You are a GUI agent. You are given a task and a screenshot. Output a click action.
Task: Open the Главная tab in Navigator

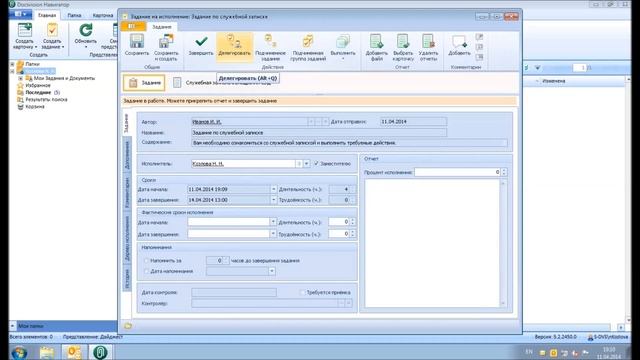(x=47, y=16)
